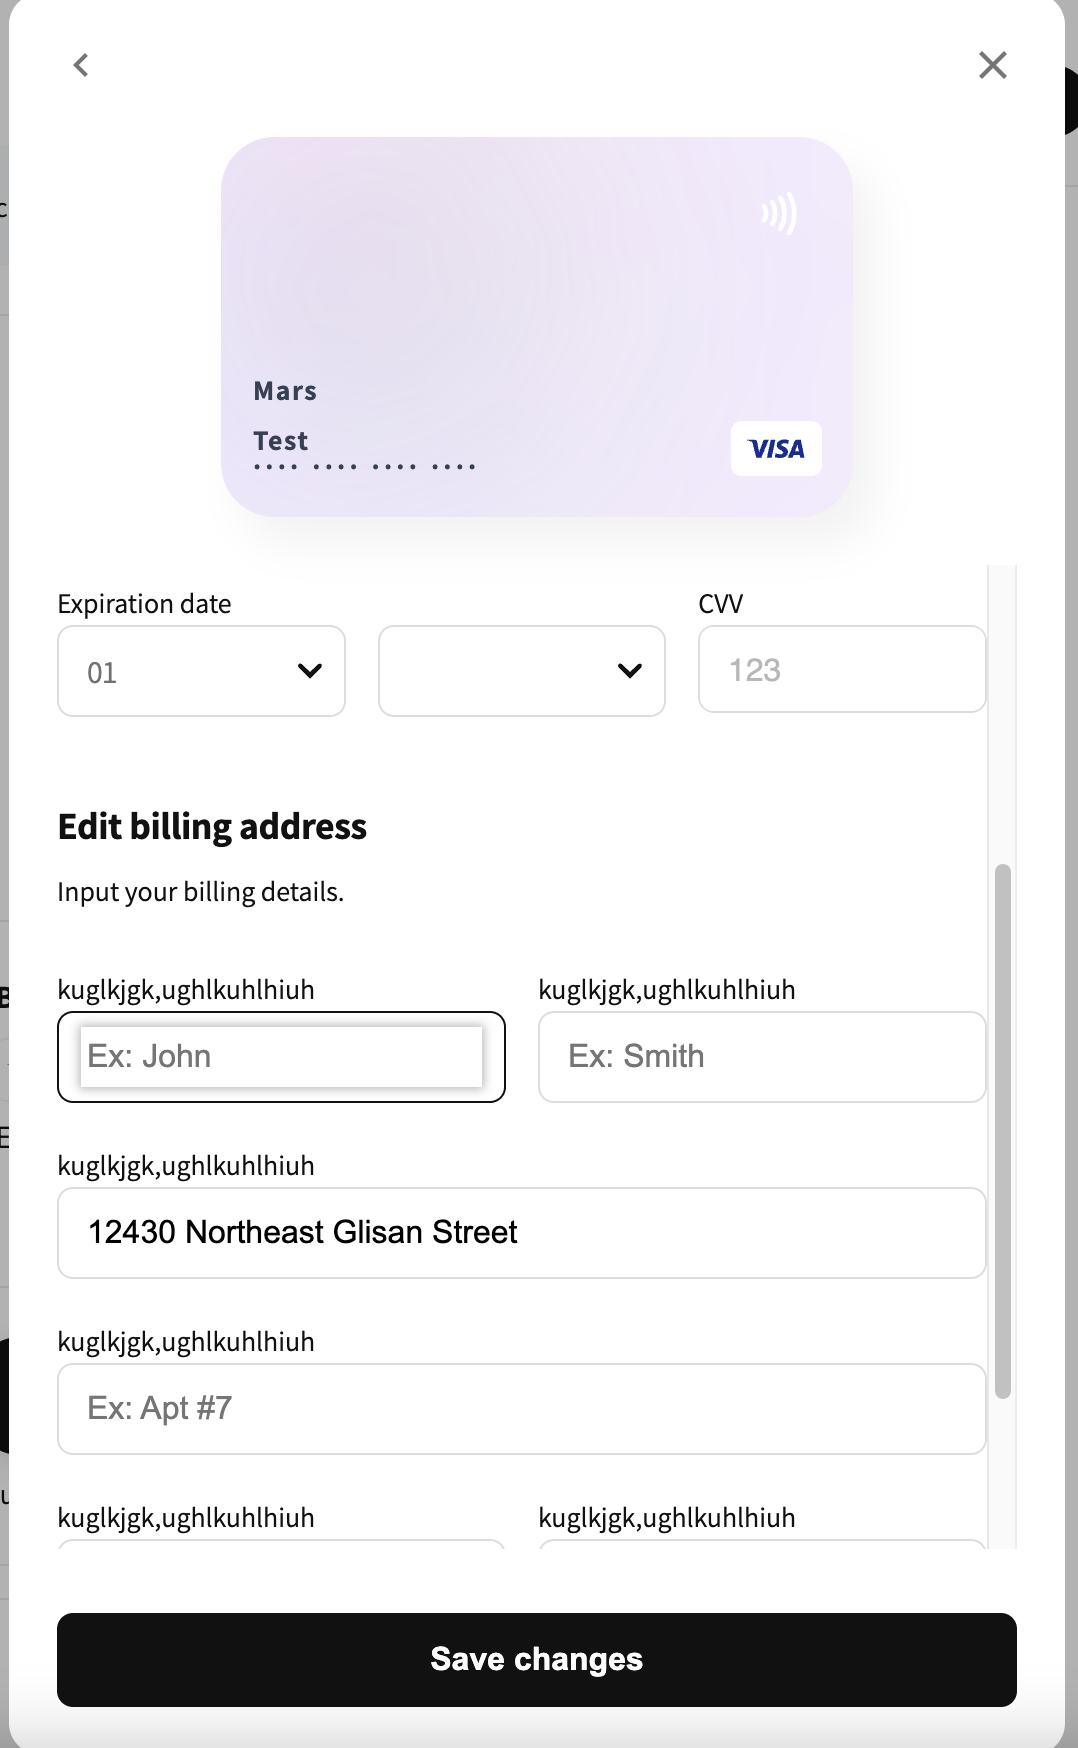The image size is (1078, 1748).
Task: Click the address field 12430 Northeast Glisan Street
Action: [x=522, y=1233]
